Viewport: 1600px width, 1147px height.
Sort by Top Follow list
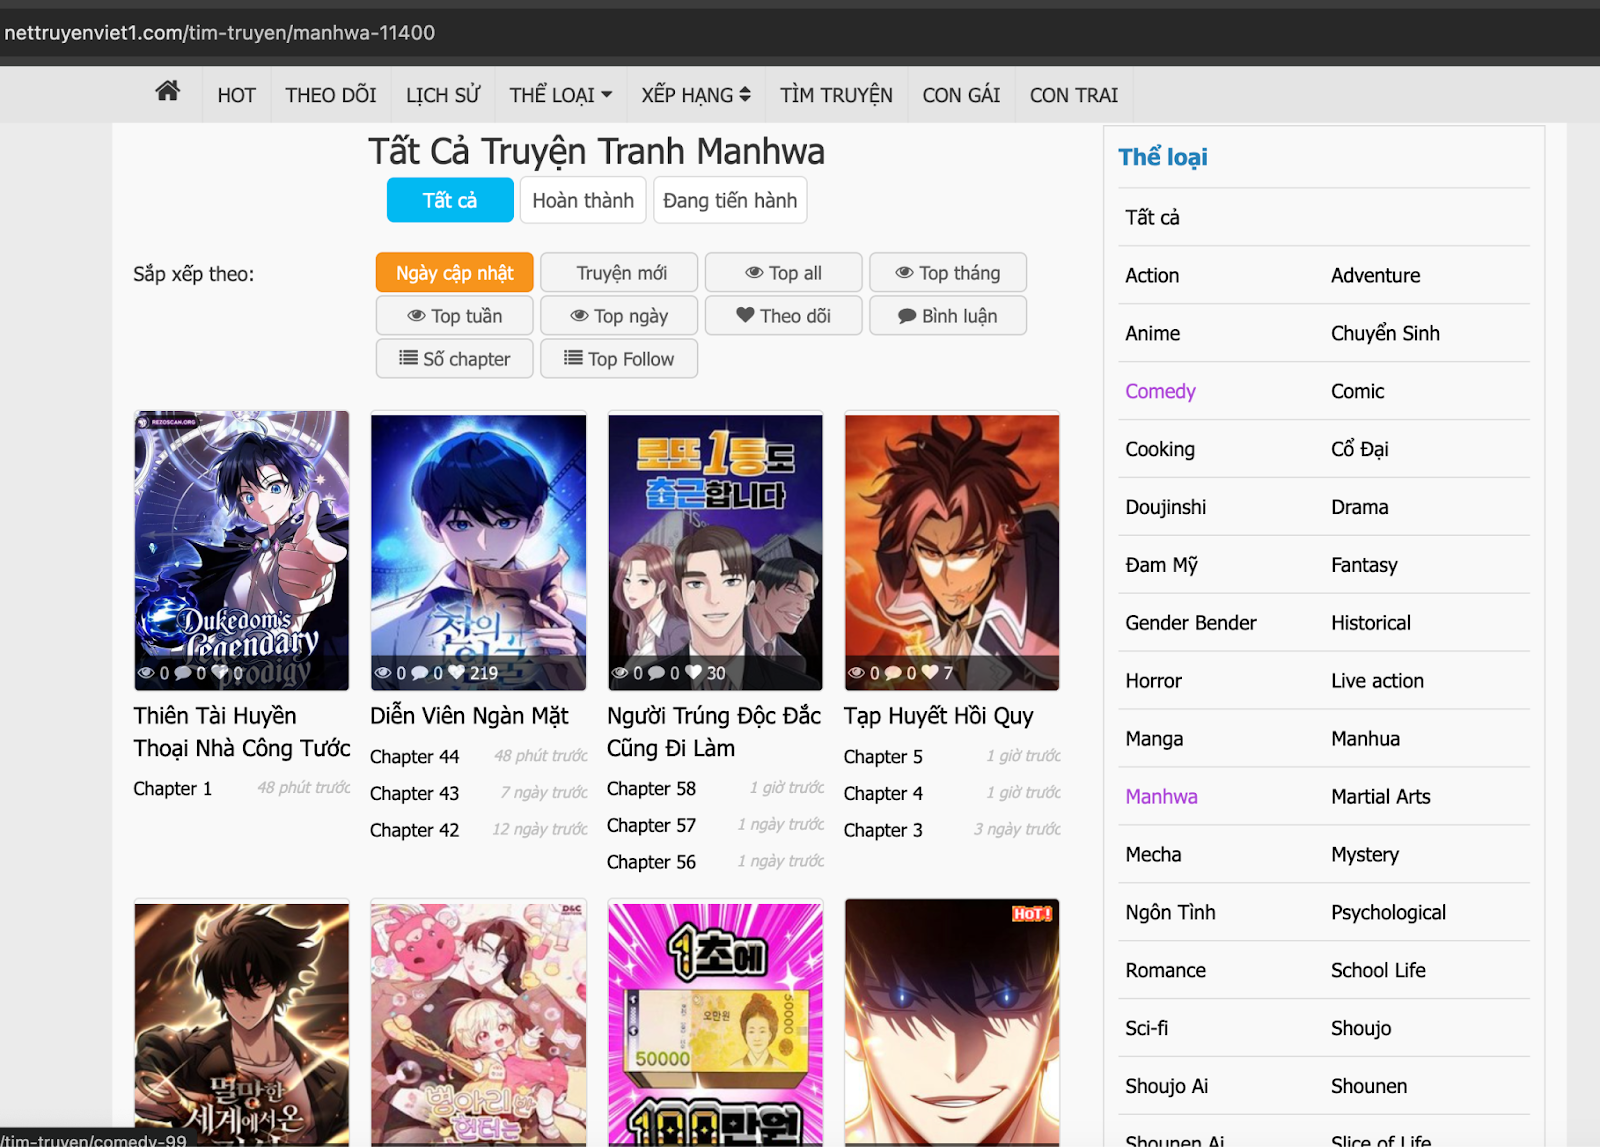pos(619,359)
